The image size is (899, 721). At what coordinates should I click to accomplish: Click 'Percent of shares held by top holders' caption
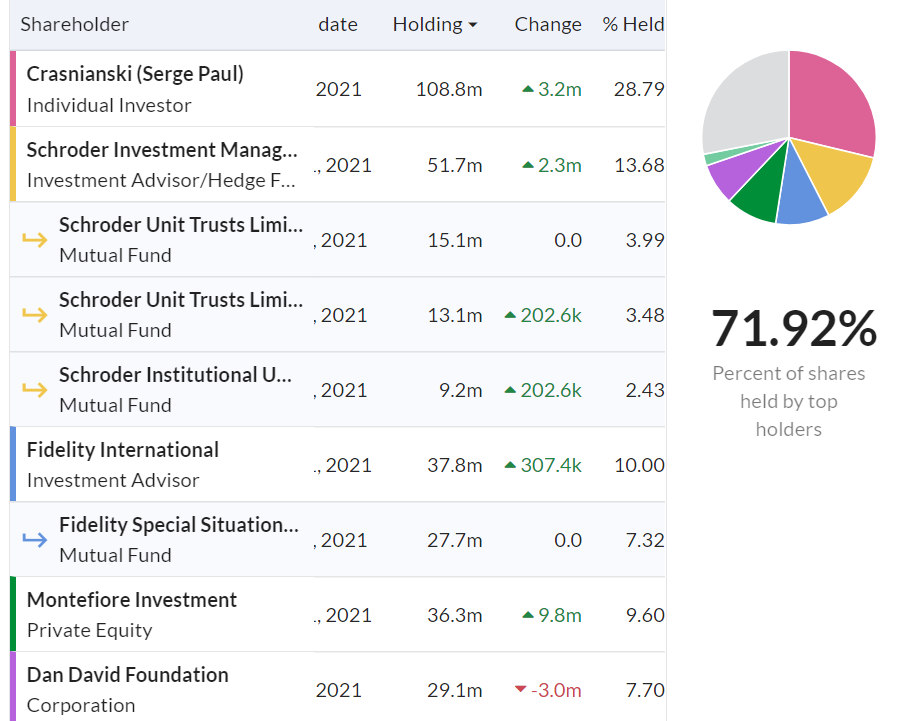coord(789,401)
